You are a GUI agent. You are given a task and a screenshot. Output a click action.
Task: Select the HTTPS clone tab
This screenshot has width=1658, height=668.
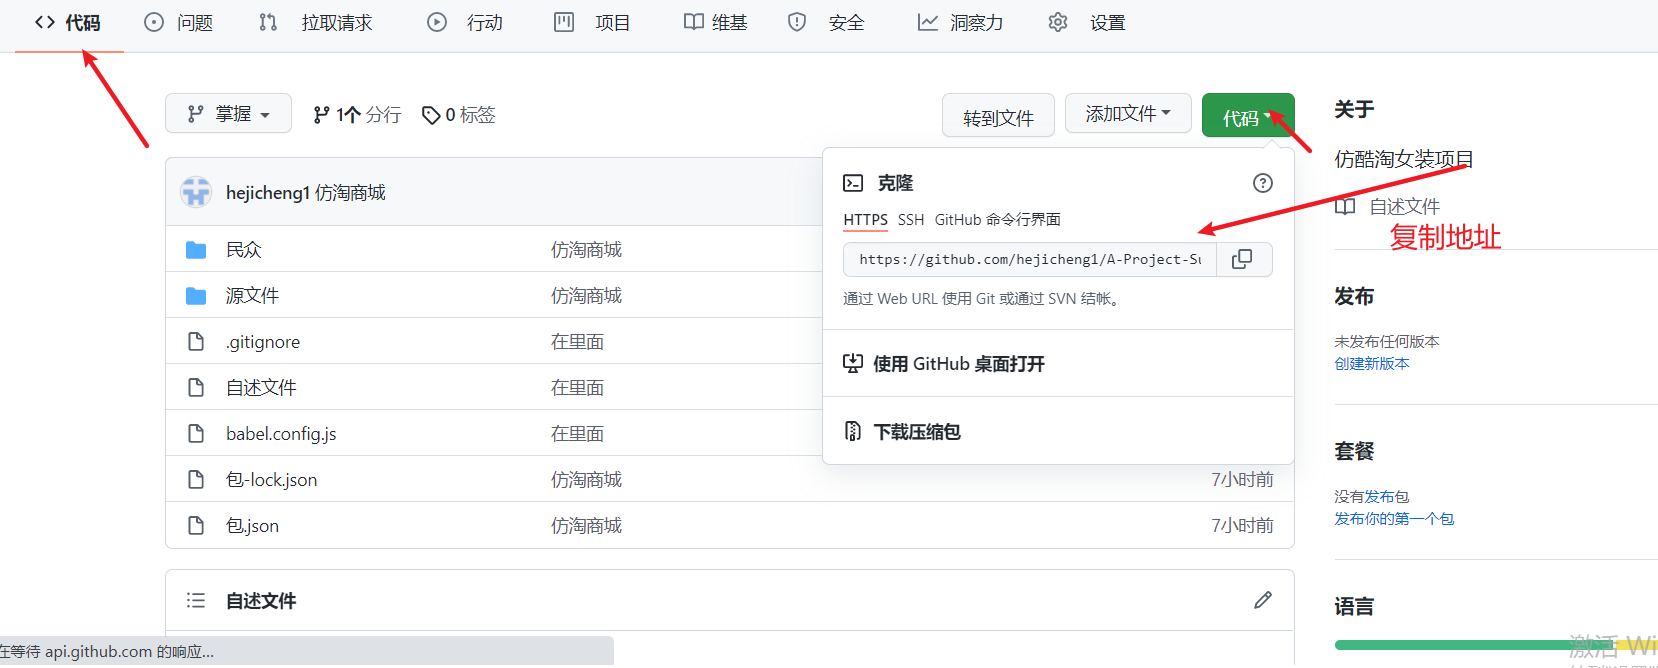pyautogui.click(x=865, y=219)
